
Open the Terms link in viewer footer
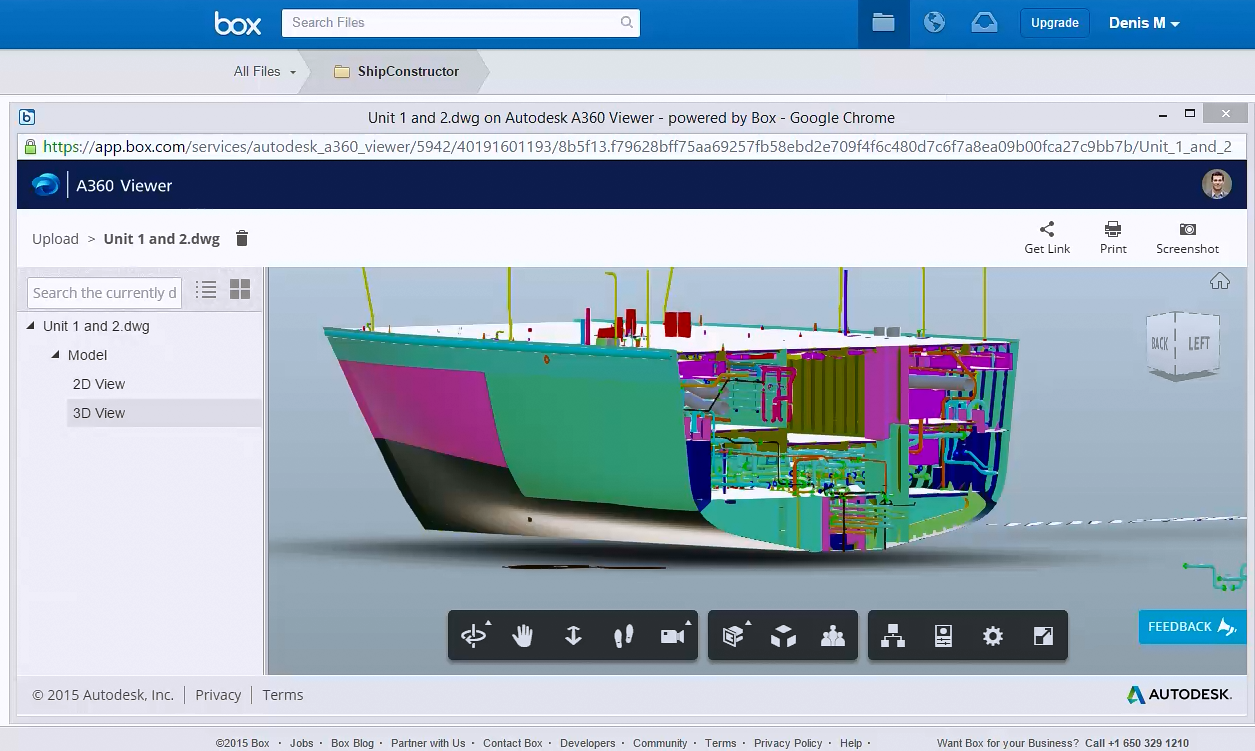pos(283,695)
